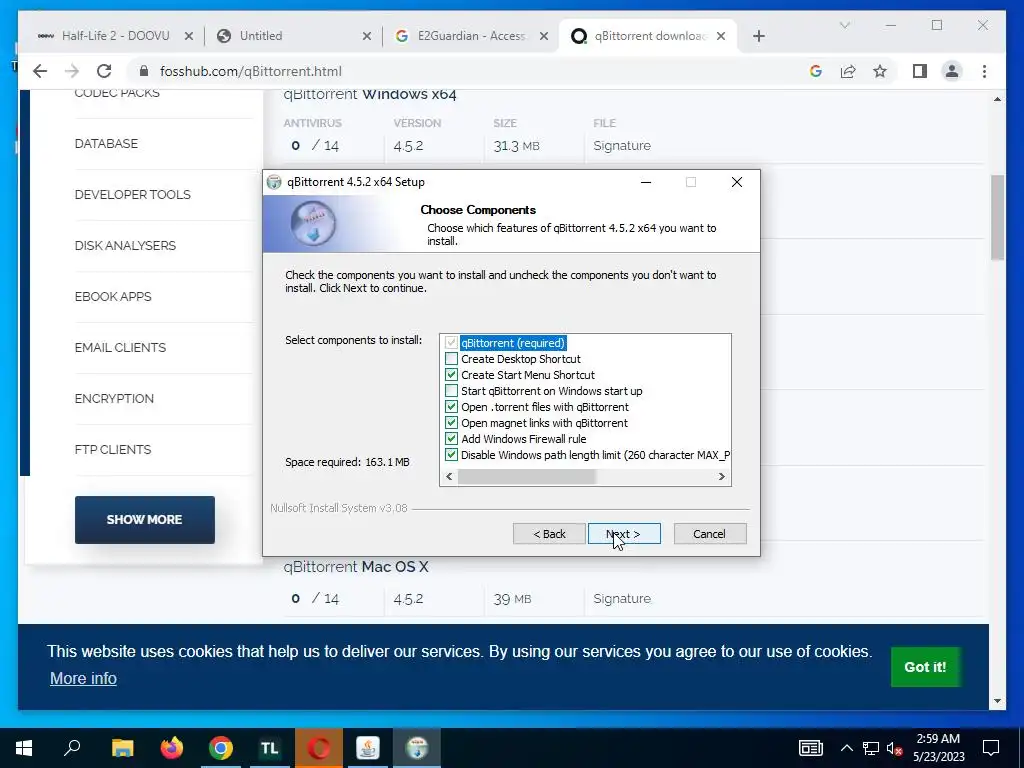Click the Mac OS X Signature link

[x=622, y=598]
